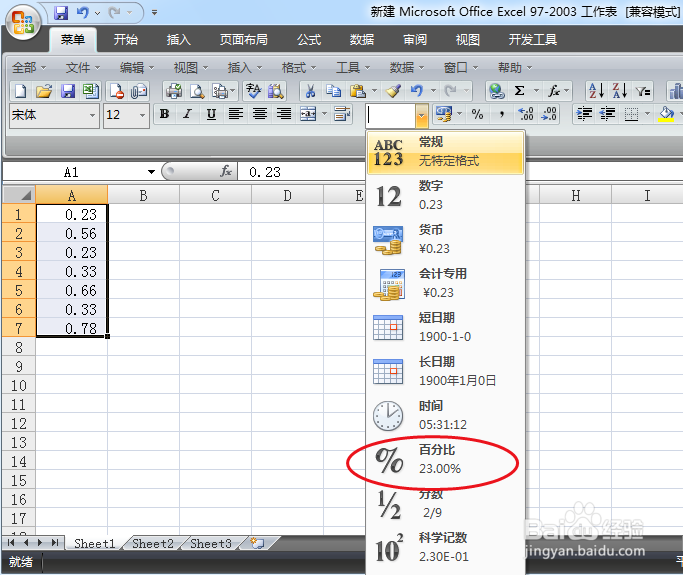Expand the 格式 menu dropdown
The height and width of the screenshot is (575, 683).
(299, 68)
